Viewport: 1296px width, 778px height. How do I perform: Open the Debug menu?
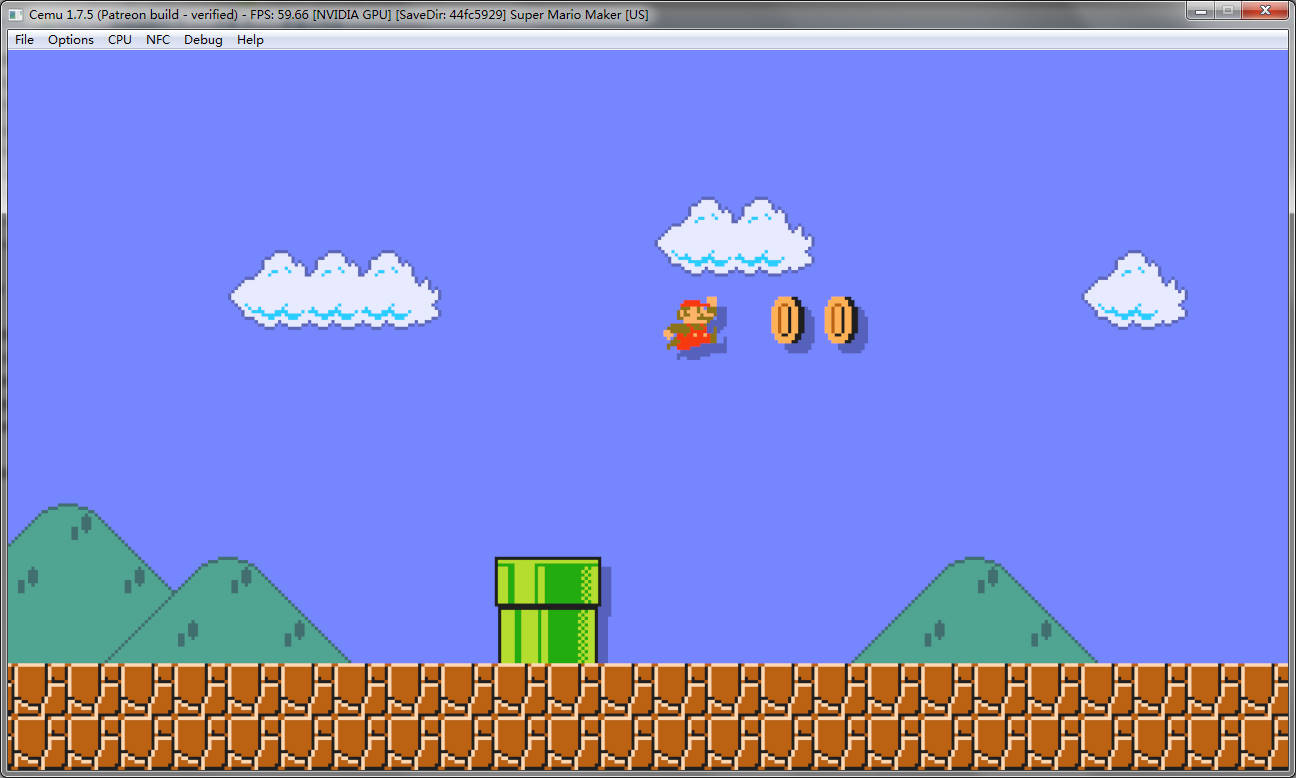click(x=203, y=40)
